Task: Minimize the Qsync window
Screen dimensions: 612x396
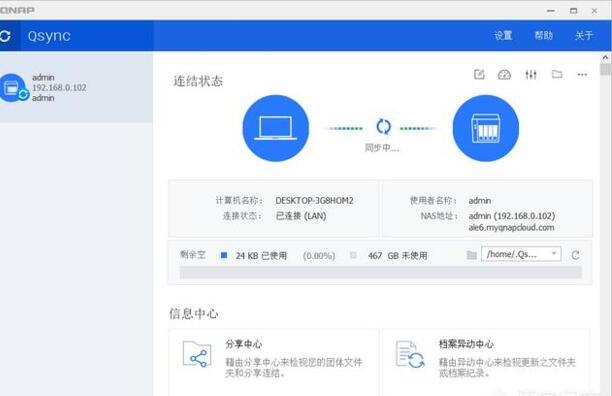Action: click(551, 11)
